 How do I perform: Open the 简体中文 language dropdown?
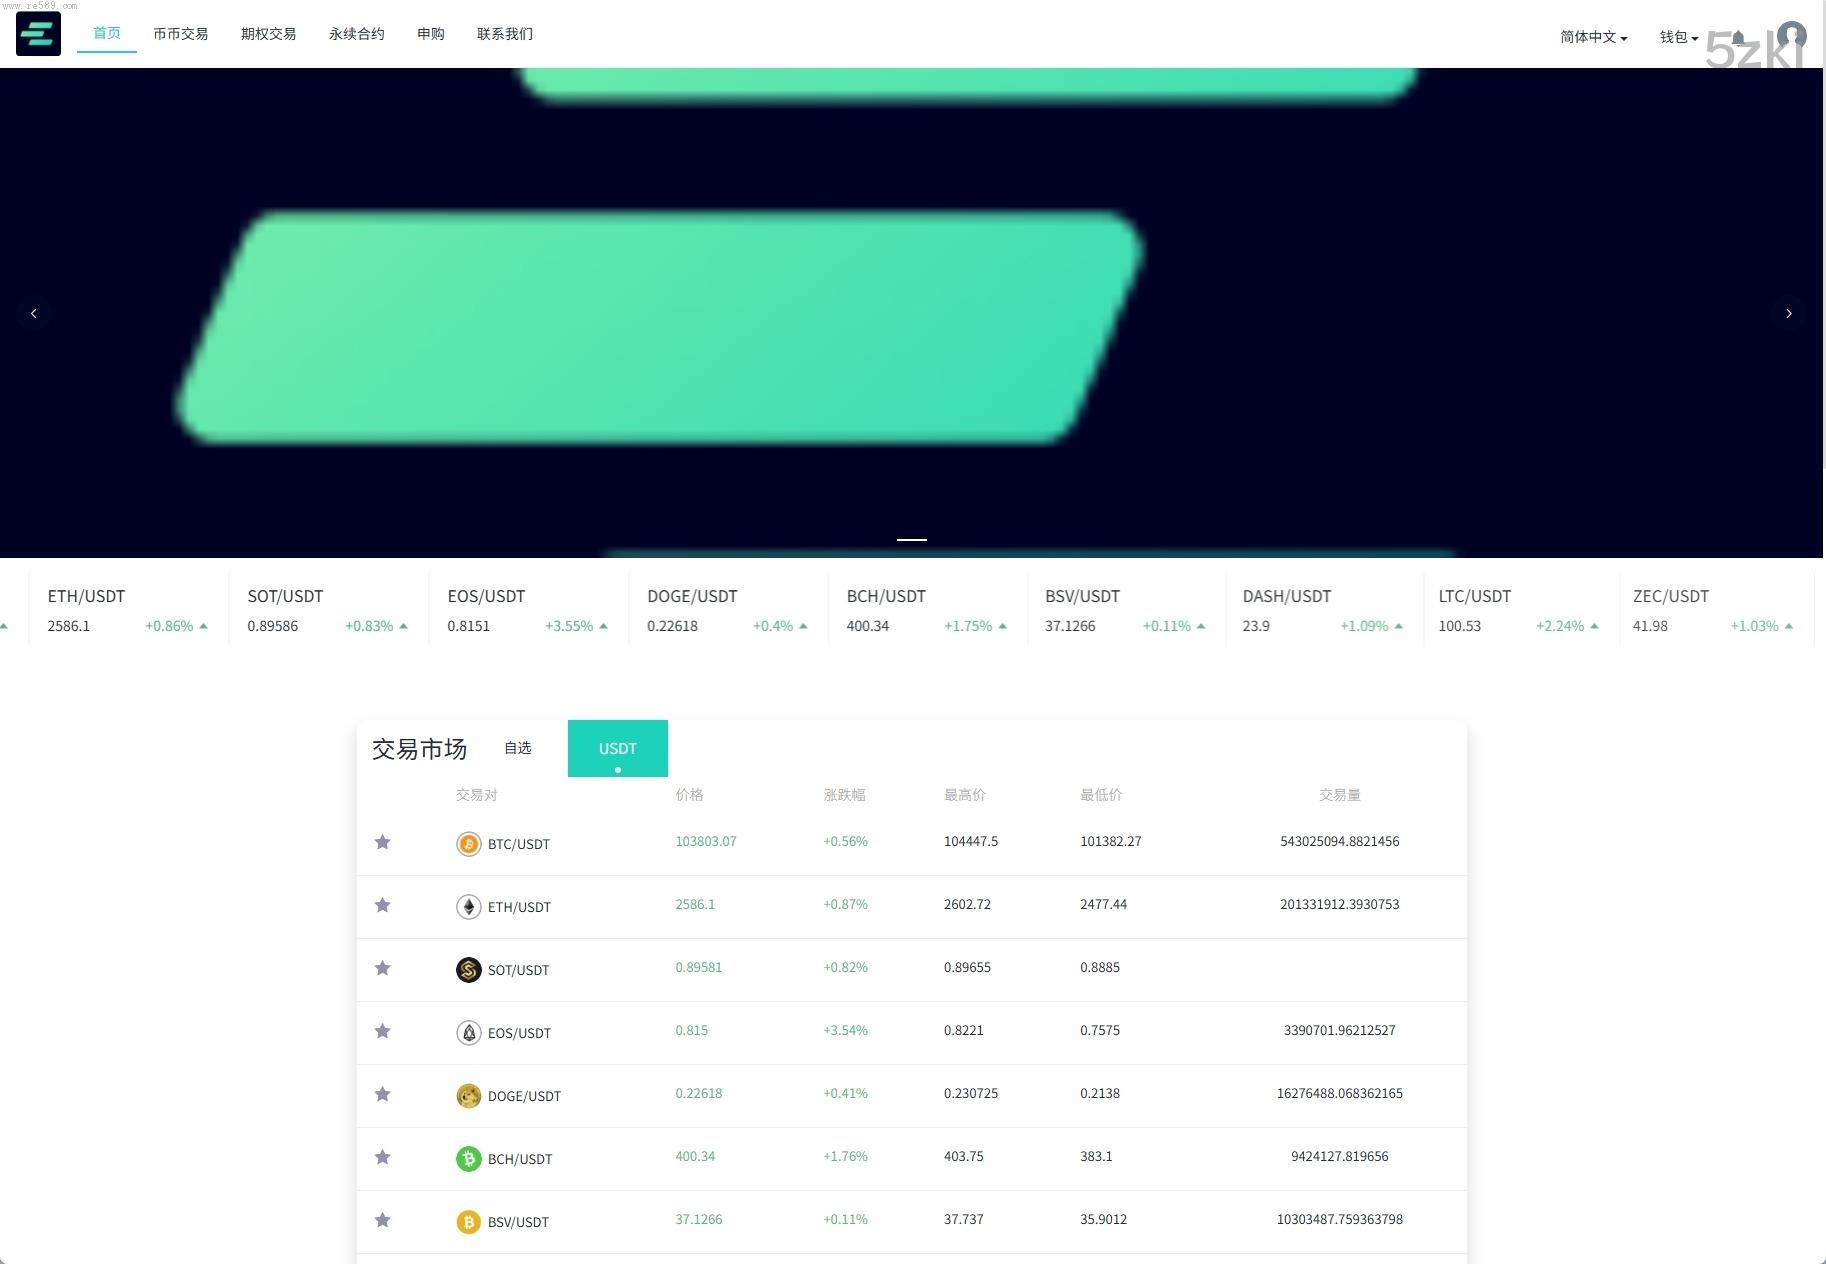tap(1592, 36)
